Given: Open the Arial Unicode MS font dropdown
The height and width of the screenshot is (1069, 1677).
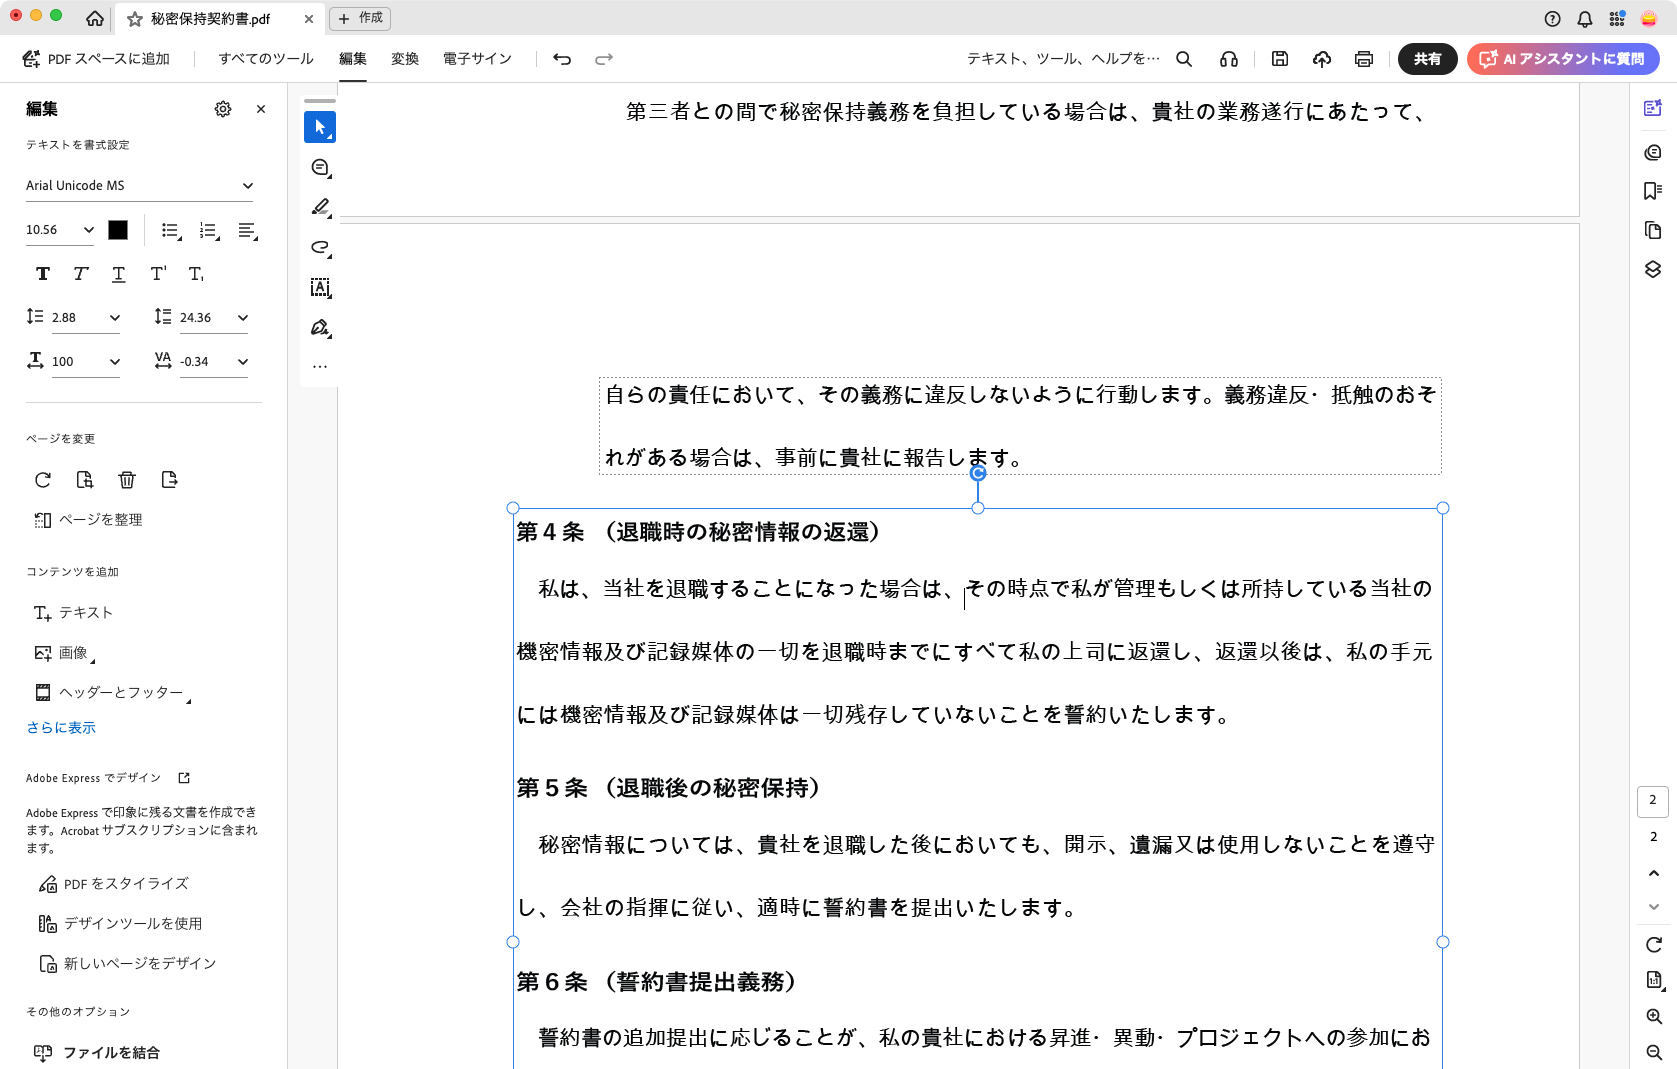Looking at the screenshot, I should [x=139, y=186].
